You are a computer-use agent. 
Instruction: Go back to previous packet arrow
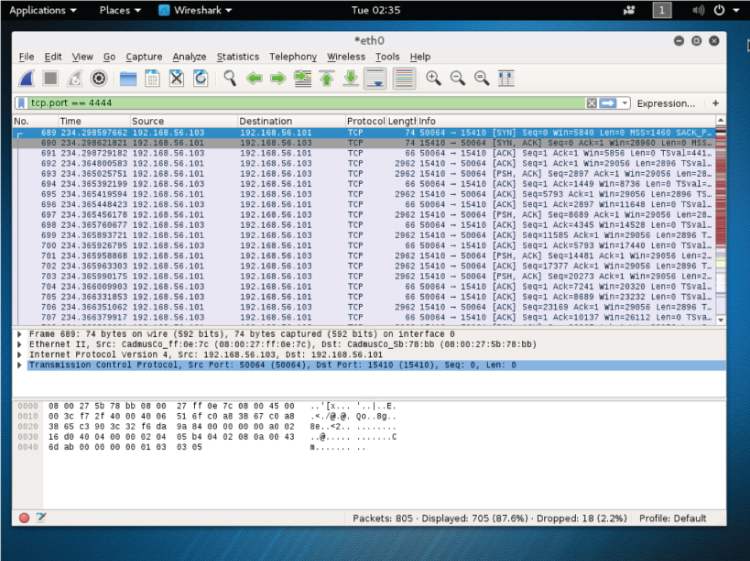(x=254, y=78)
